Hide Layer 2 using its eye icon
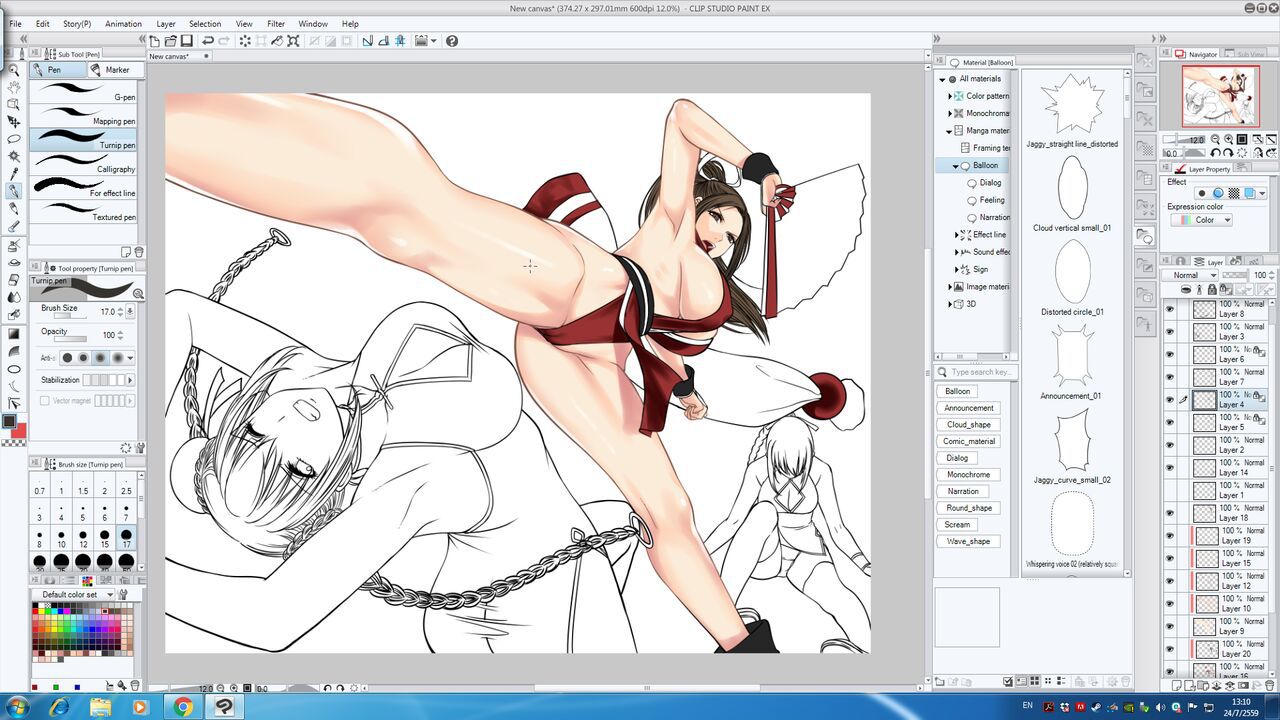Viewport: 1280px width, 720px height. pyautogui.click(x=1170, y=445)
